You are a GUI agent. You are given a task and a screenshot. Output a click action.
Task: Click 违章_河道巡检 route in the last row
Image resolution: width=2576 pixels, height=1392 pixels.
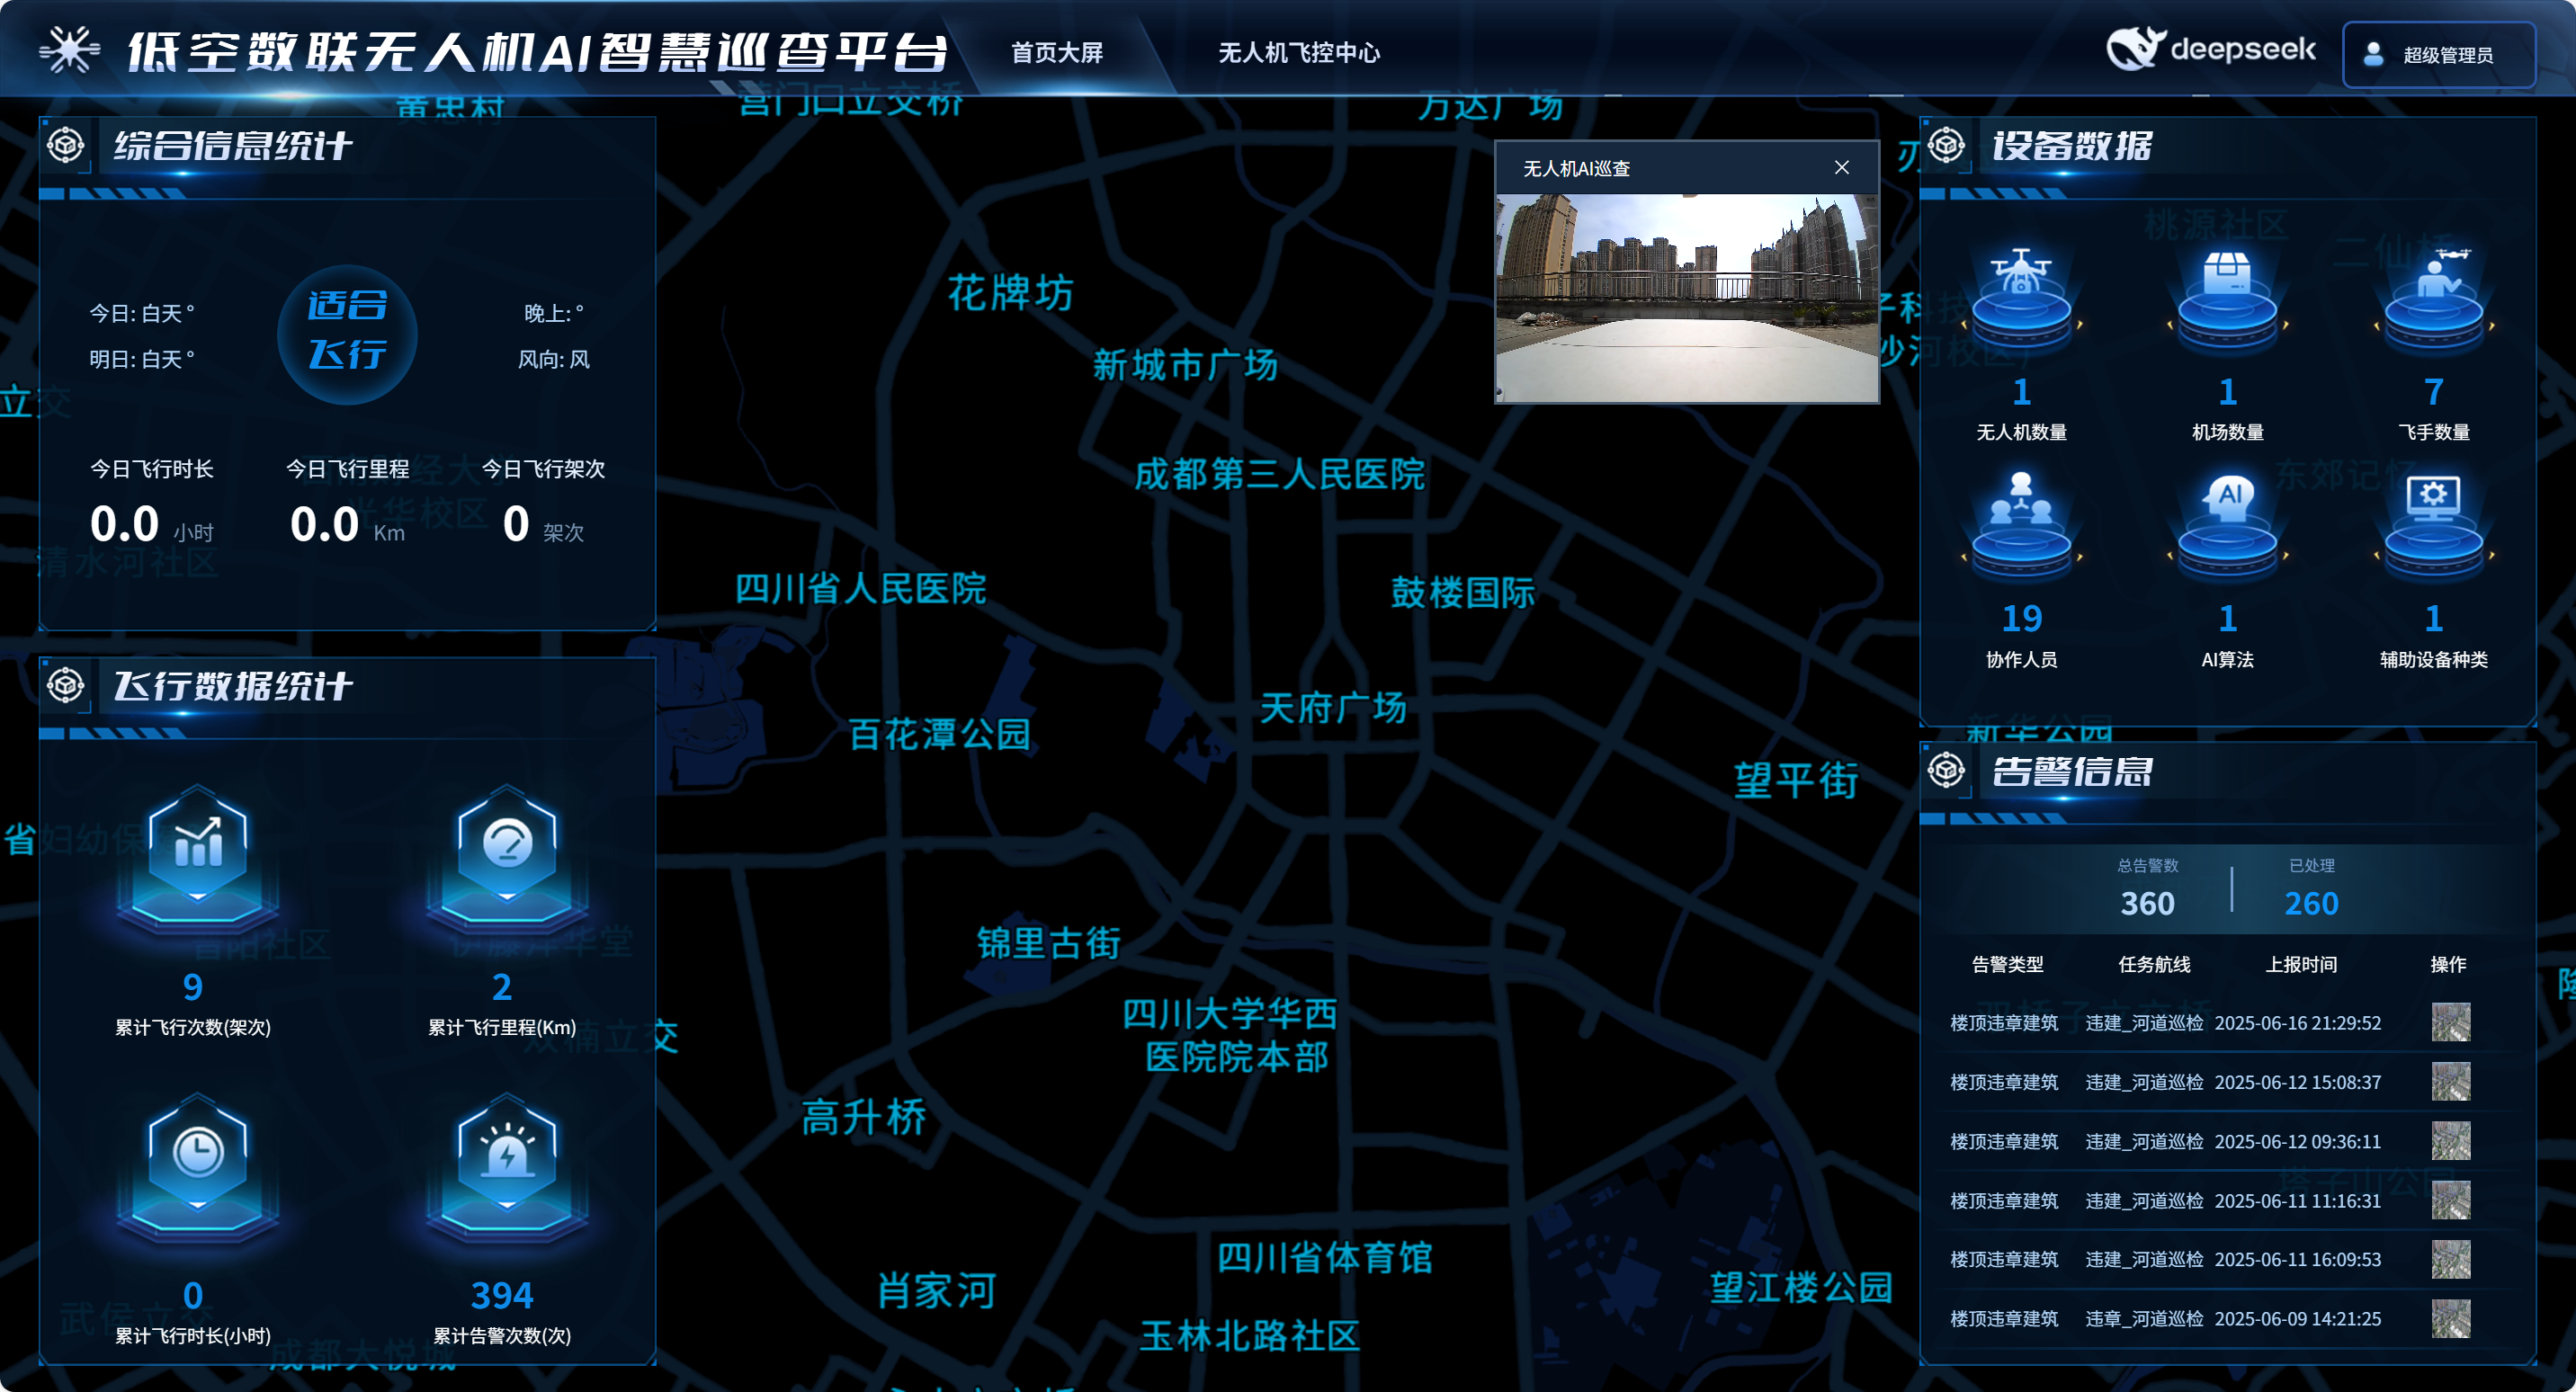pos(2144,1319)
